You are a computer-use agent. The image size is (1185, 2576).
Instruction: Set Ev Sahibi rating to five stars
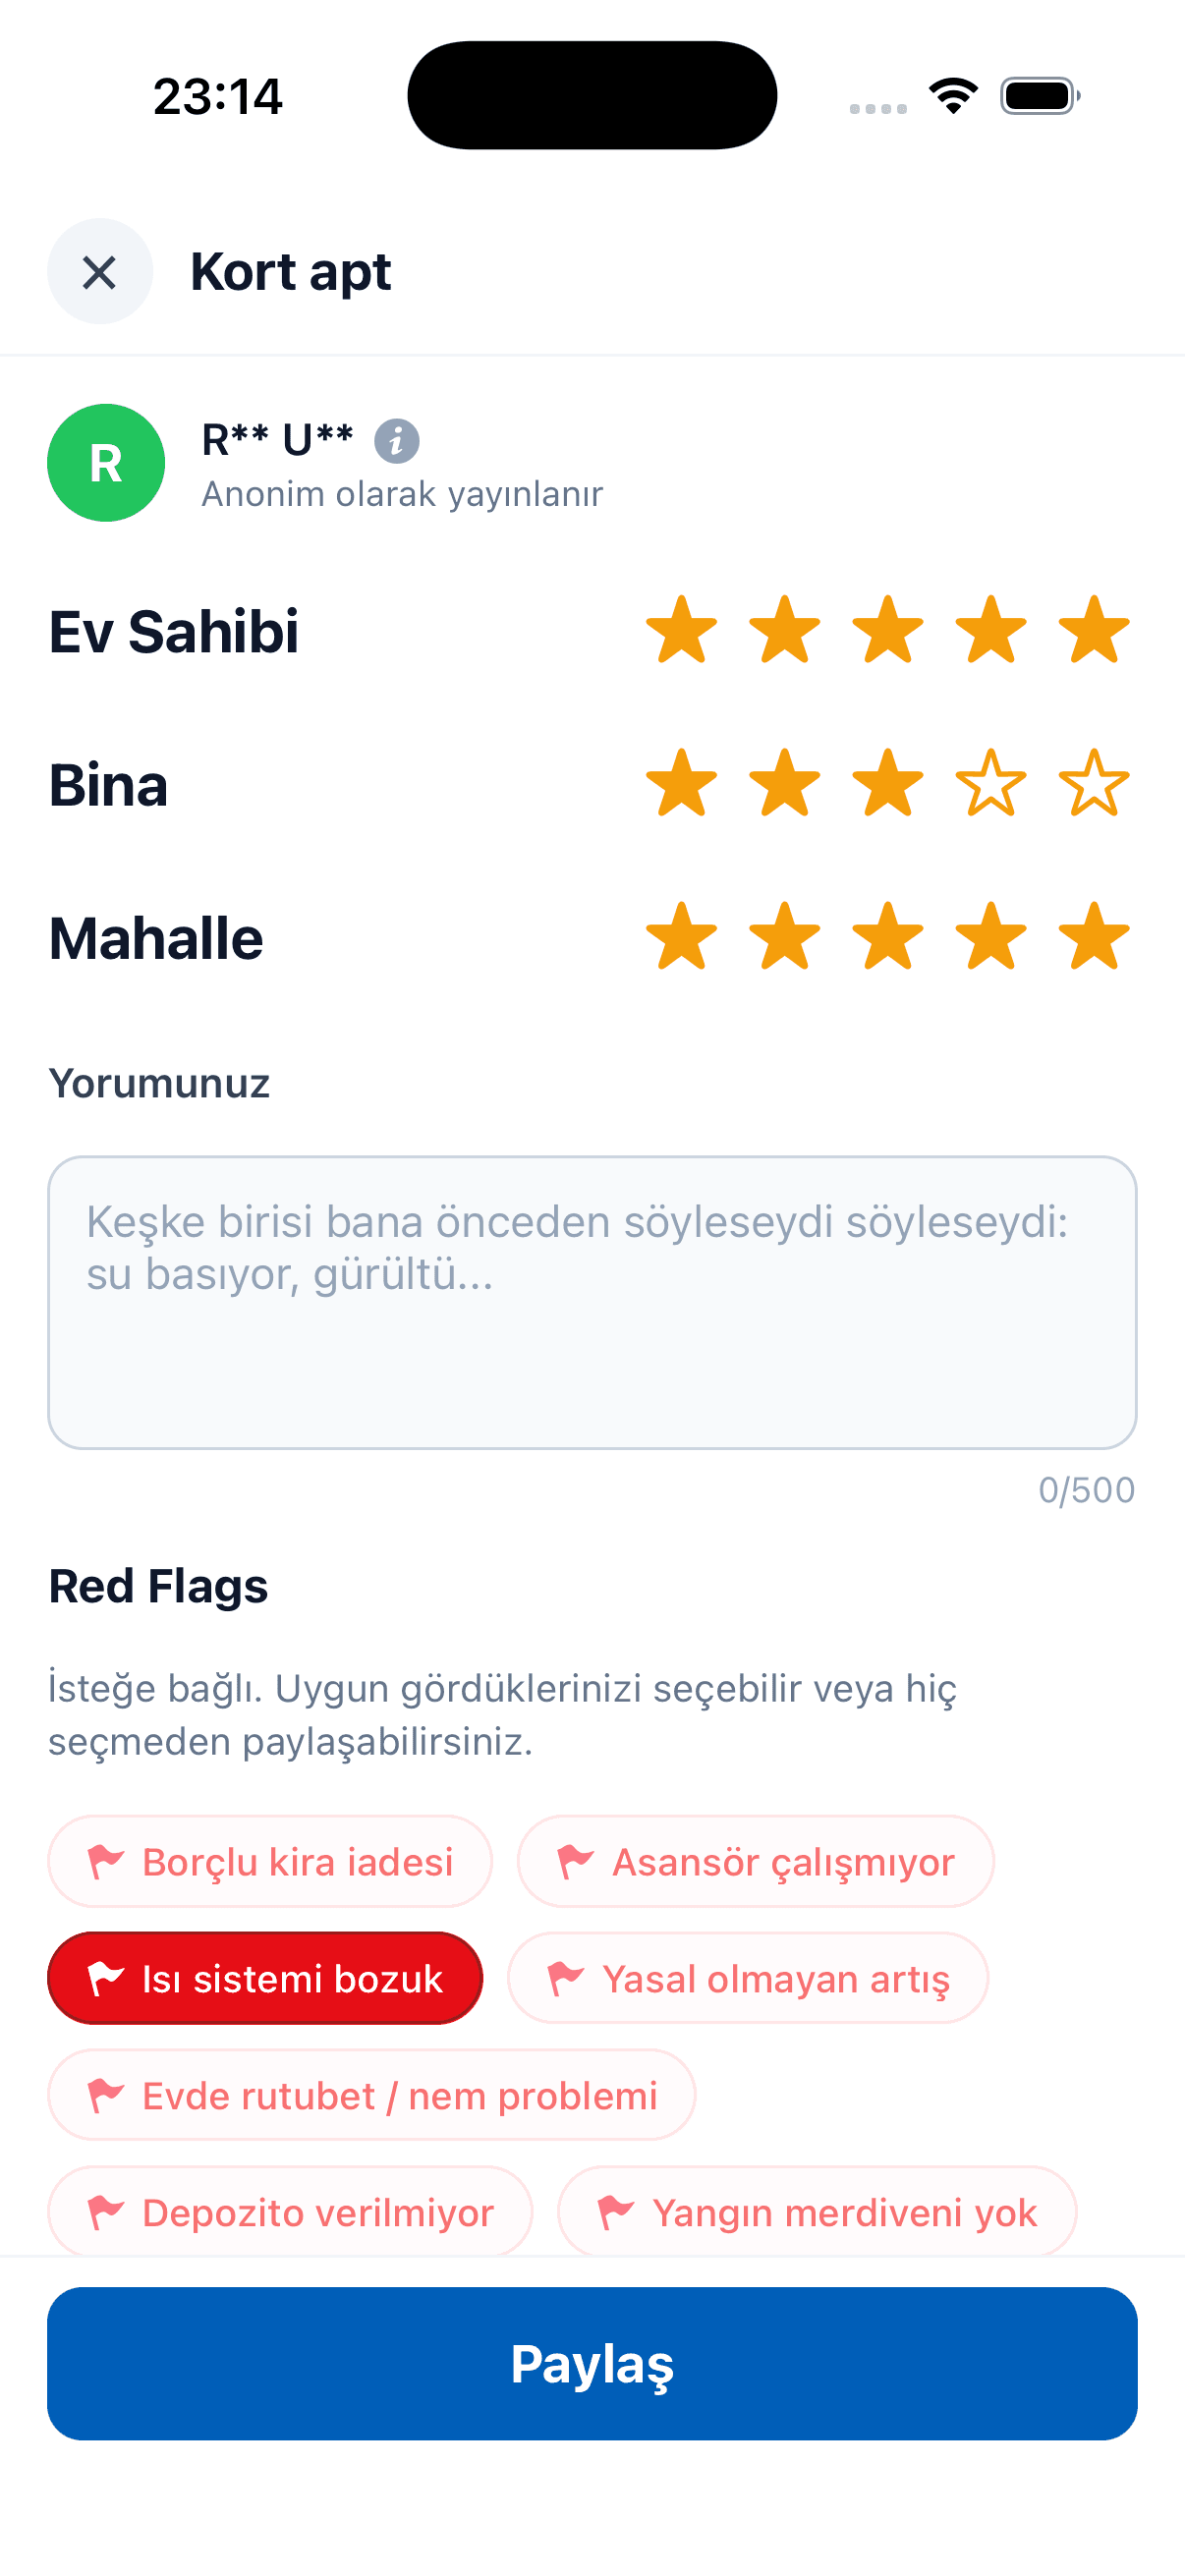pyautogui.click(x=1094, y=631)
